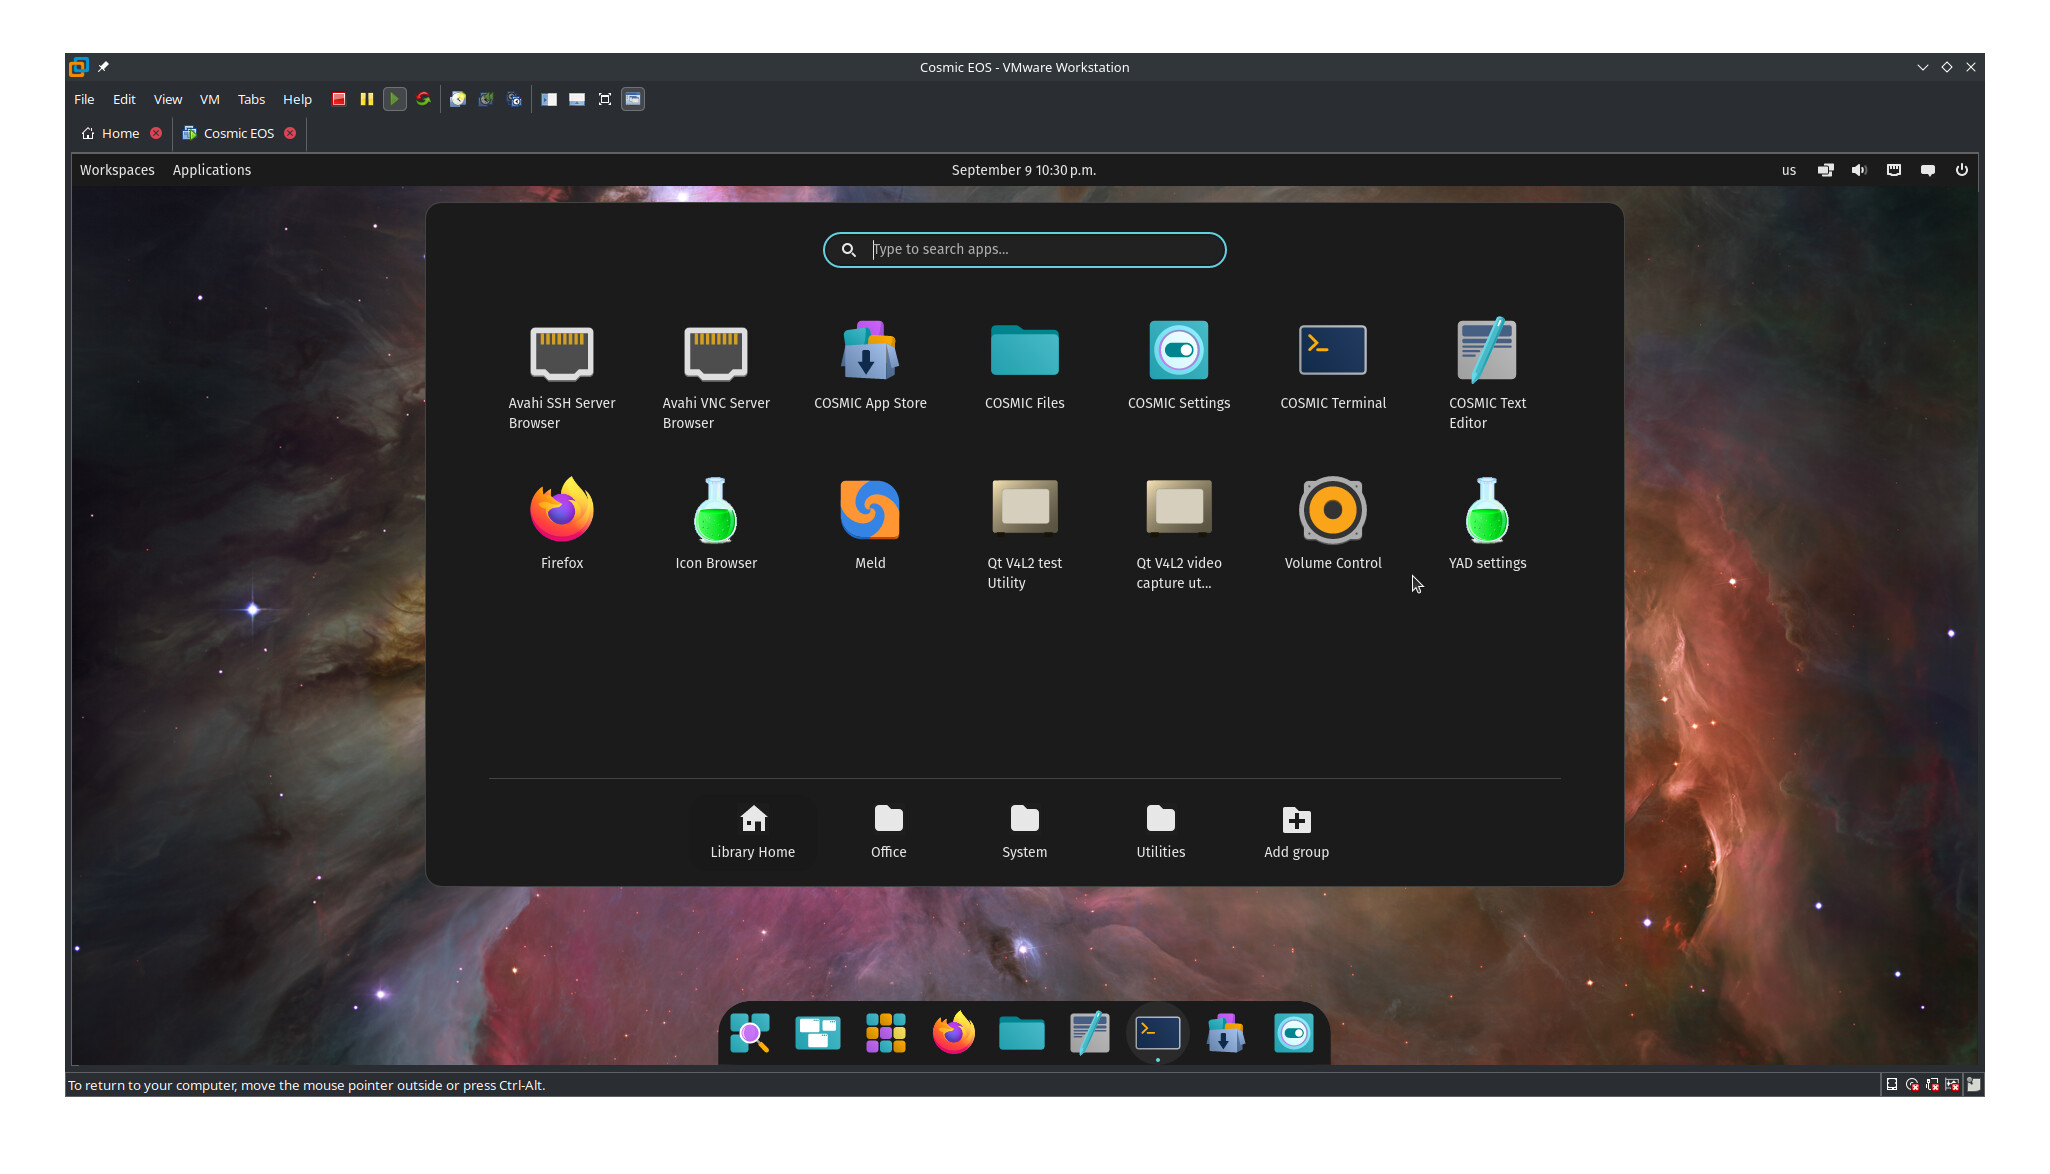Open the VM menu
The image size is (2050, 1174).
click(209, 99)
